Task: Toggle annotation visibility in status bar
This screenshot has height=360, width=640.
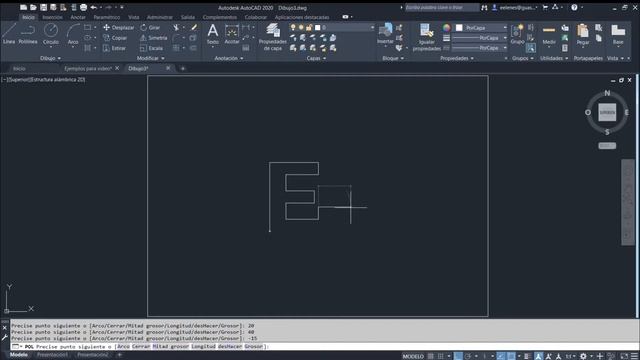Action: [539, 356]
